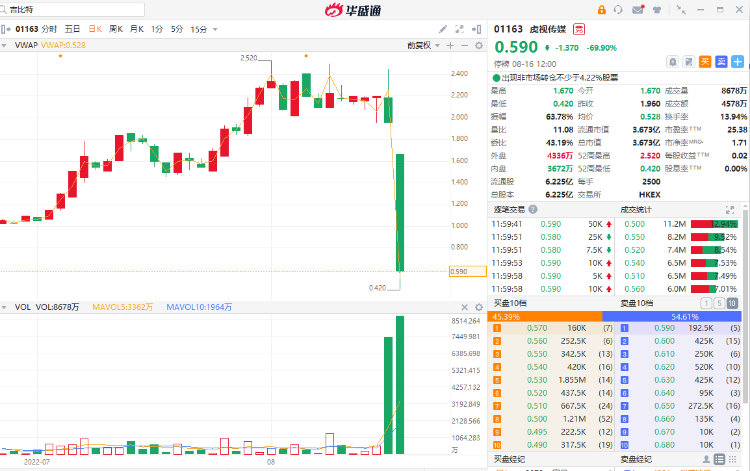Viewport: 750px width, 471px height.
Task: Activate the pencil drawing tool icon
Action: (x=443, y=29)
